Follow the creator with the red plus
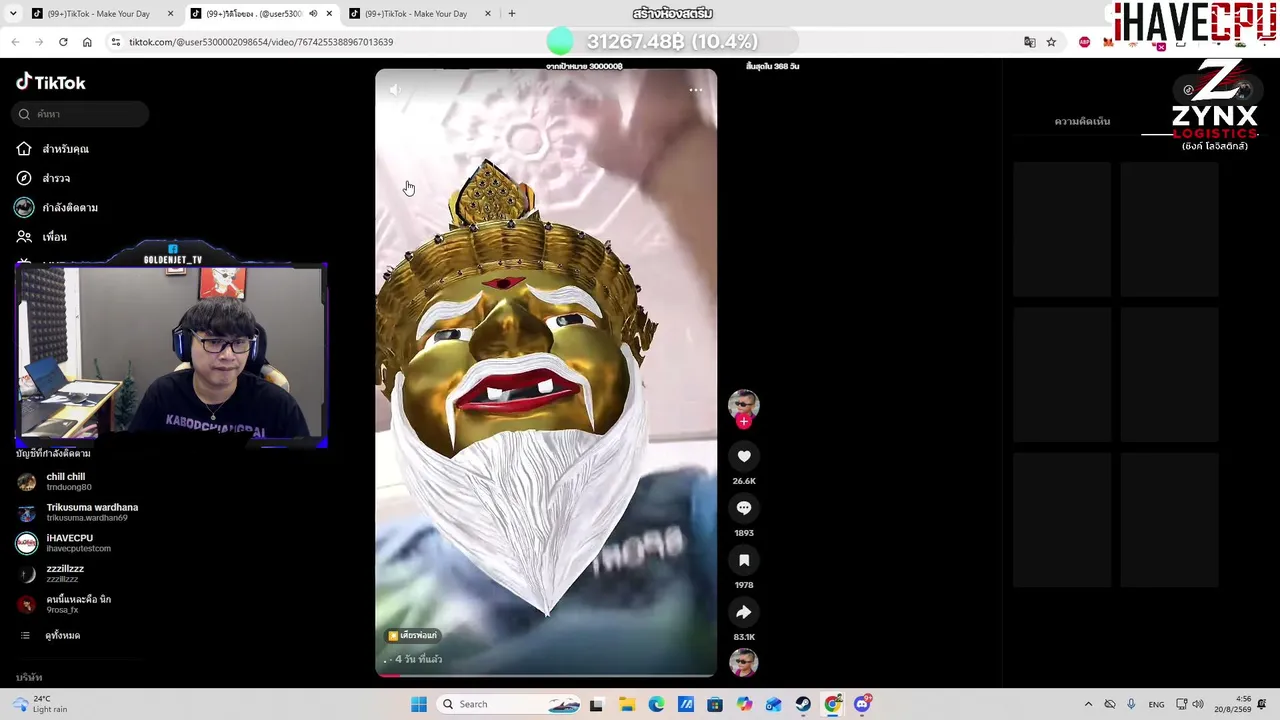Image resolution: width=1280 pixels, height=720 pixels. [x=743, y=422]
